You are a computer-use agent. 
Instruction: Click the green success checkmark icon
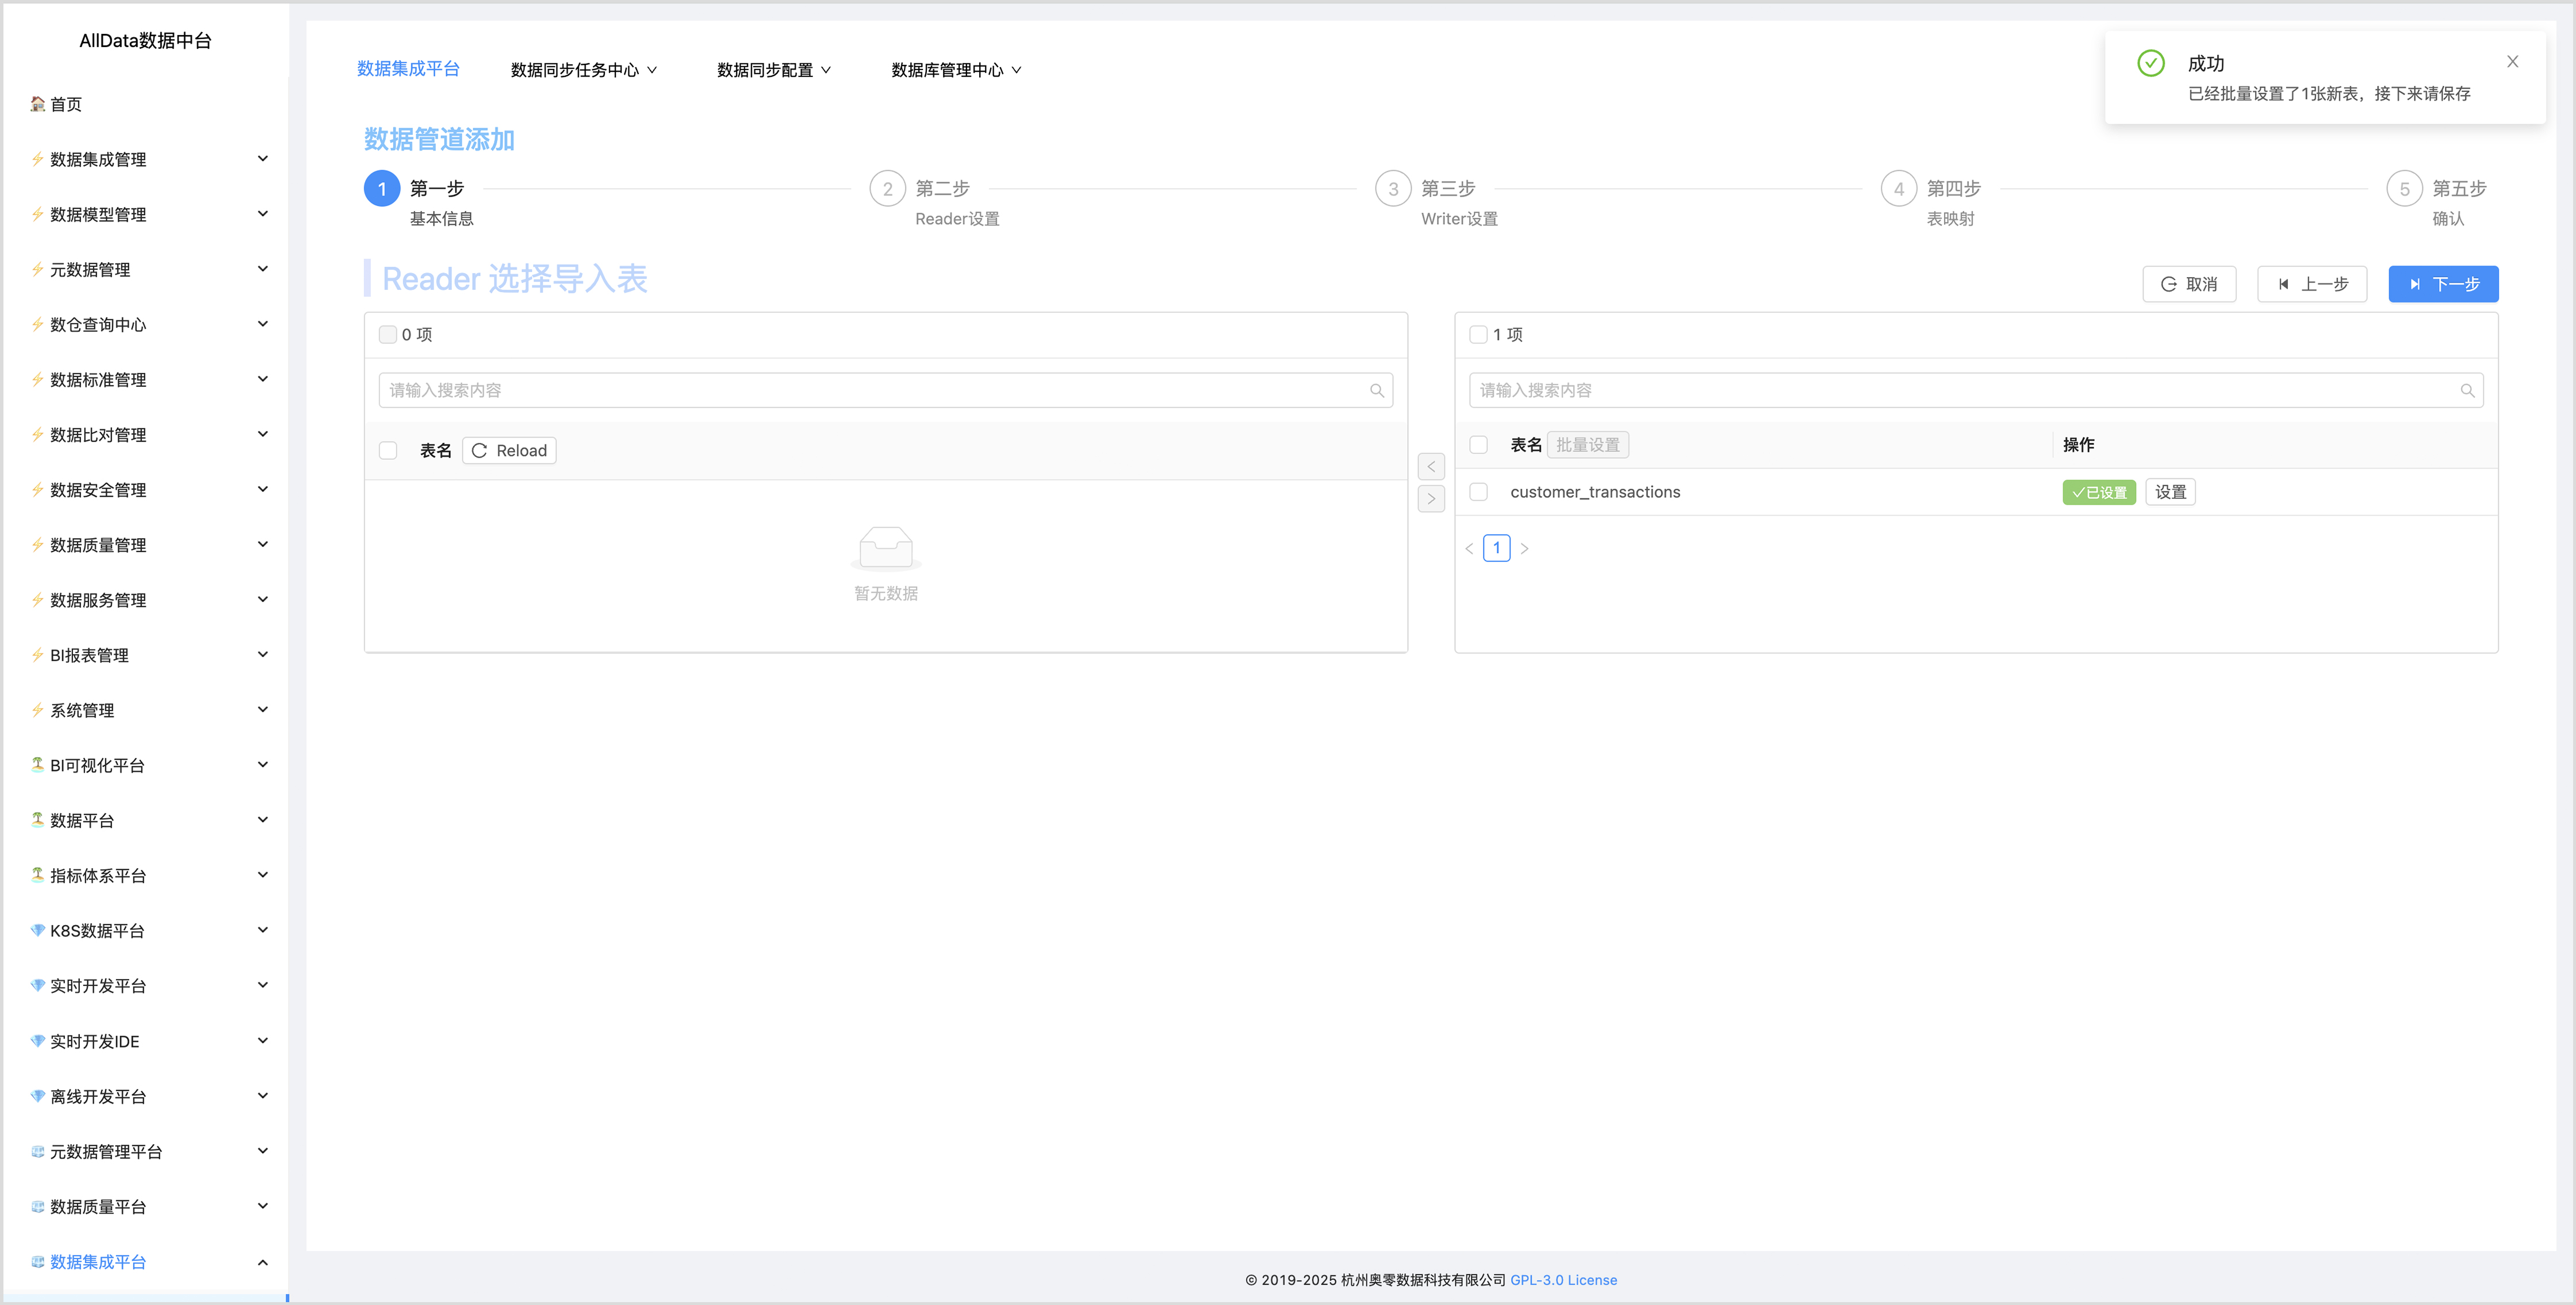(2150, 63)
